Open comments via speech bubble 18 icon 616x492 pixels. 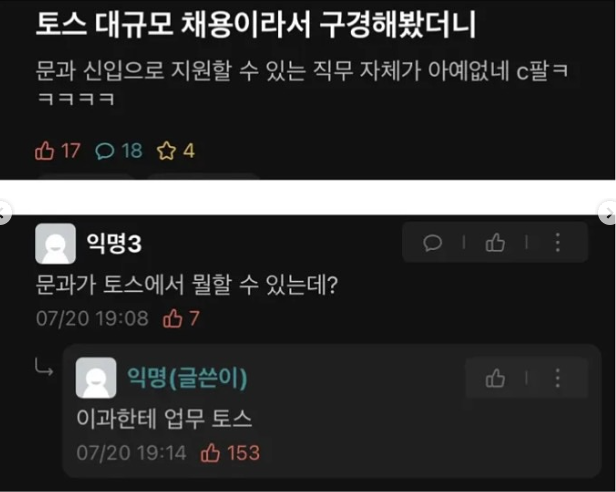[105, 151]
